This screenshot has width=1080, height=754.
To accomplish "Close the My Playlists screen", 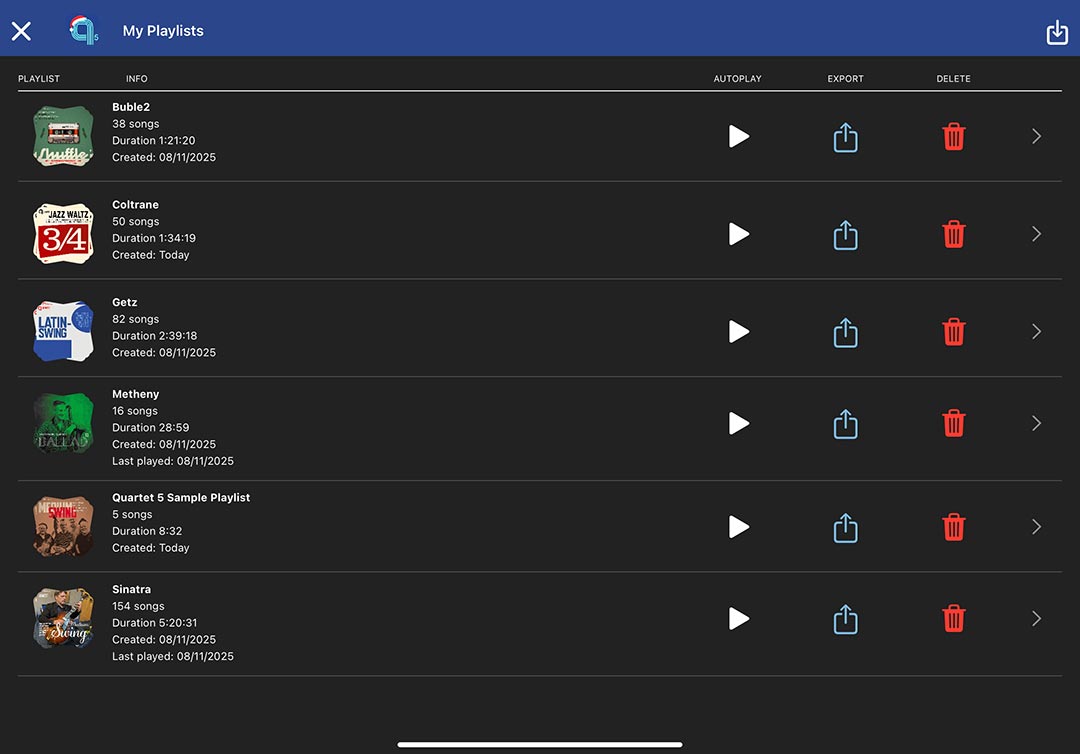I will pos(21,31).
